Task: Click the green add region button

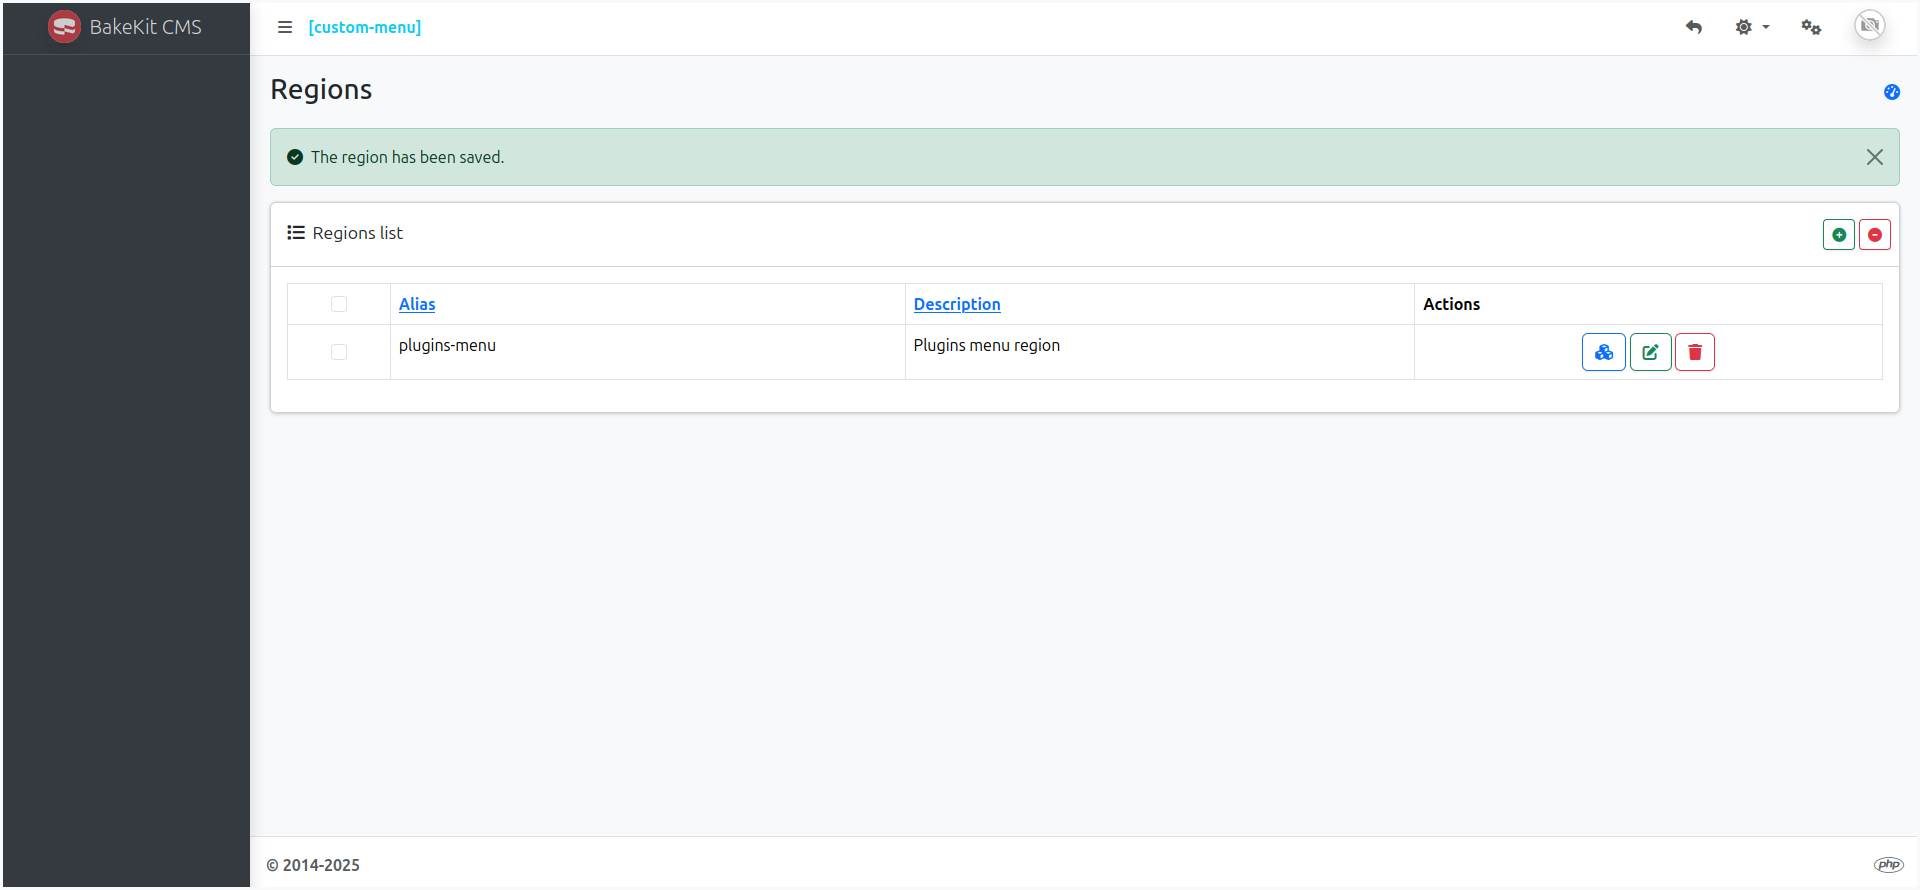Action: pyautogui.click(x=1839, y=235)
